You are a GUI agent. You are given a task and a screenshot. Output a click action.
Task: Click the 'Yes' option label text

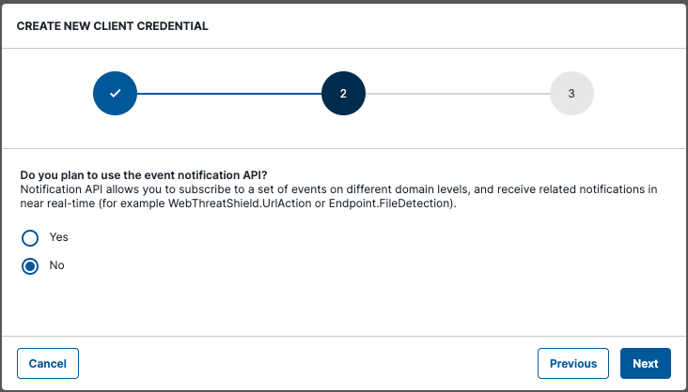click(59, 237)
